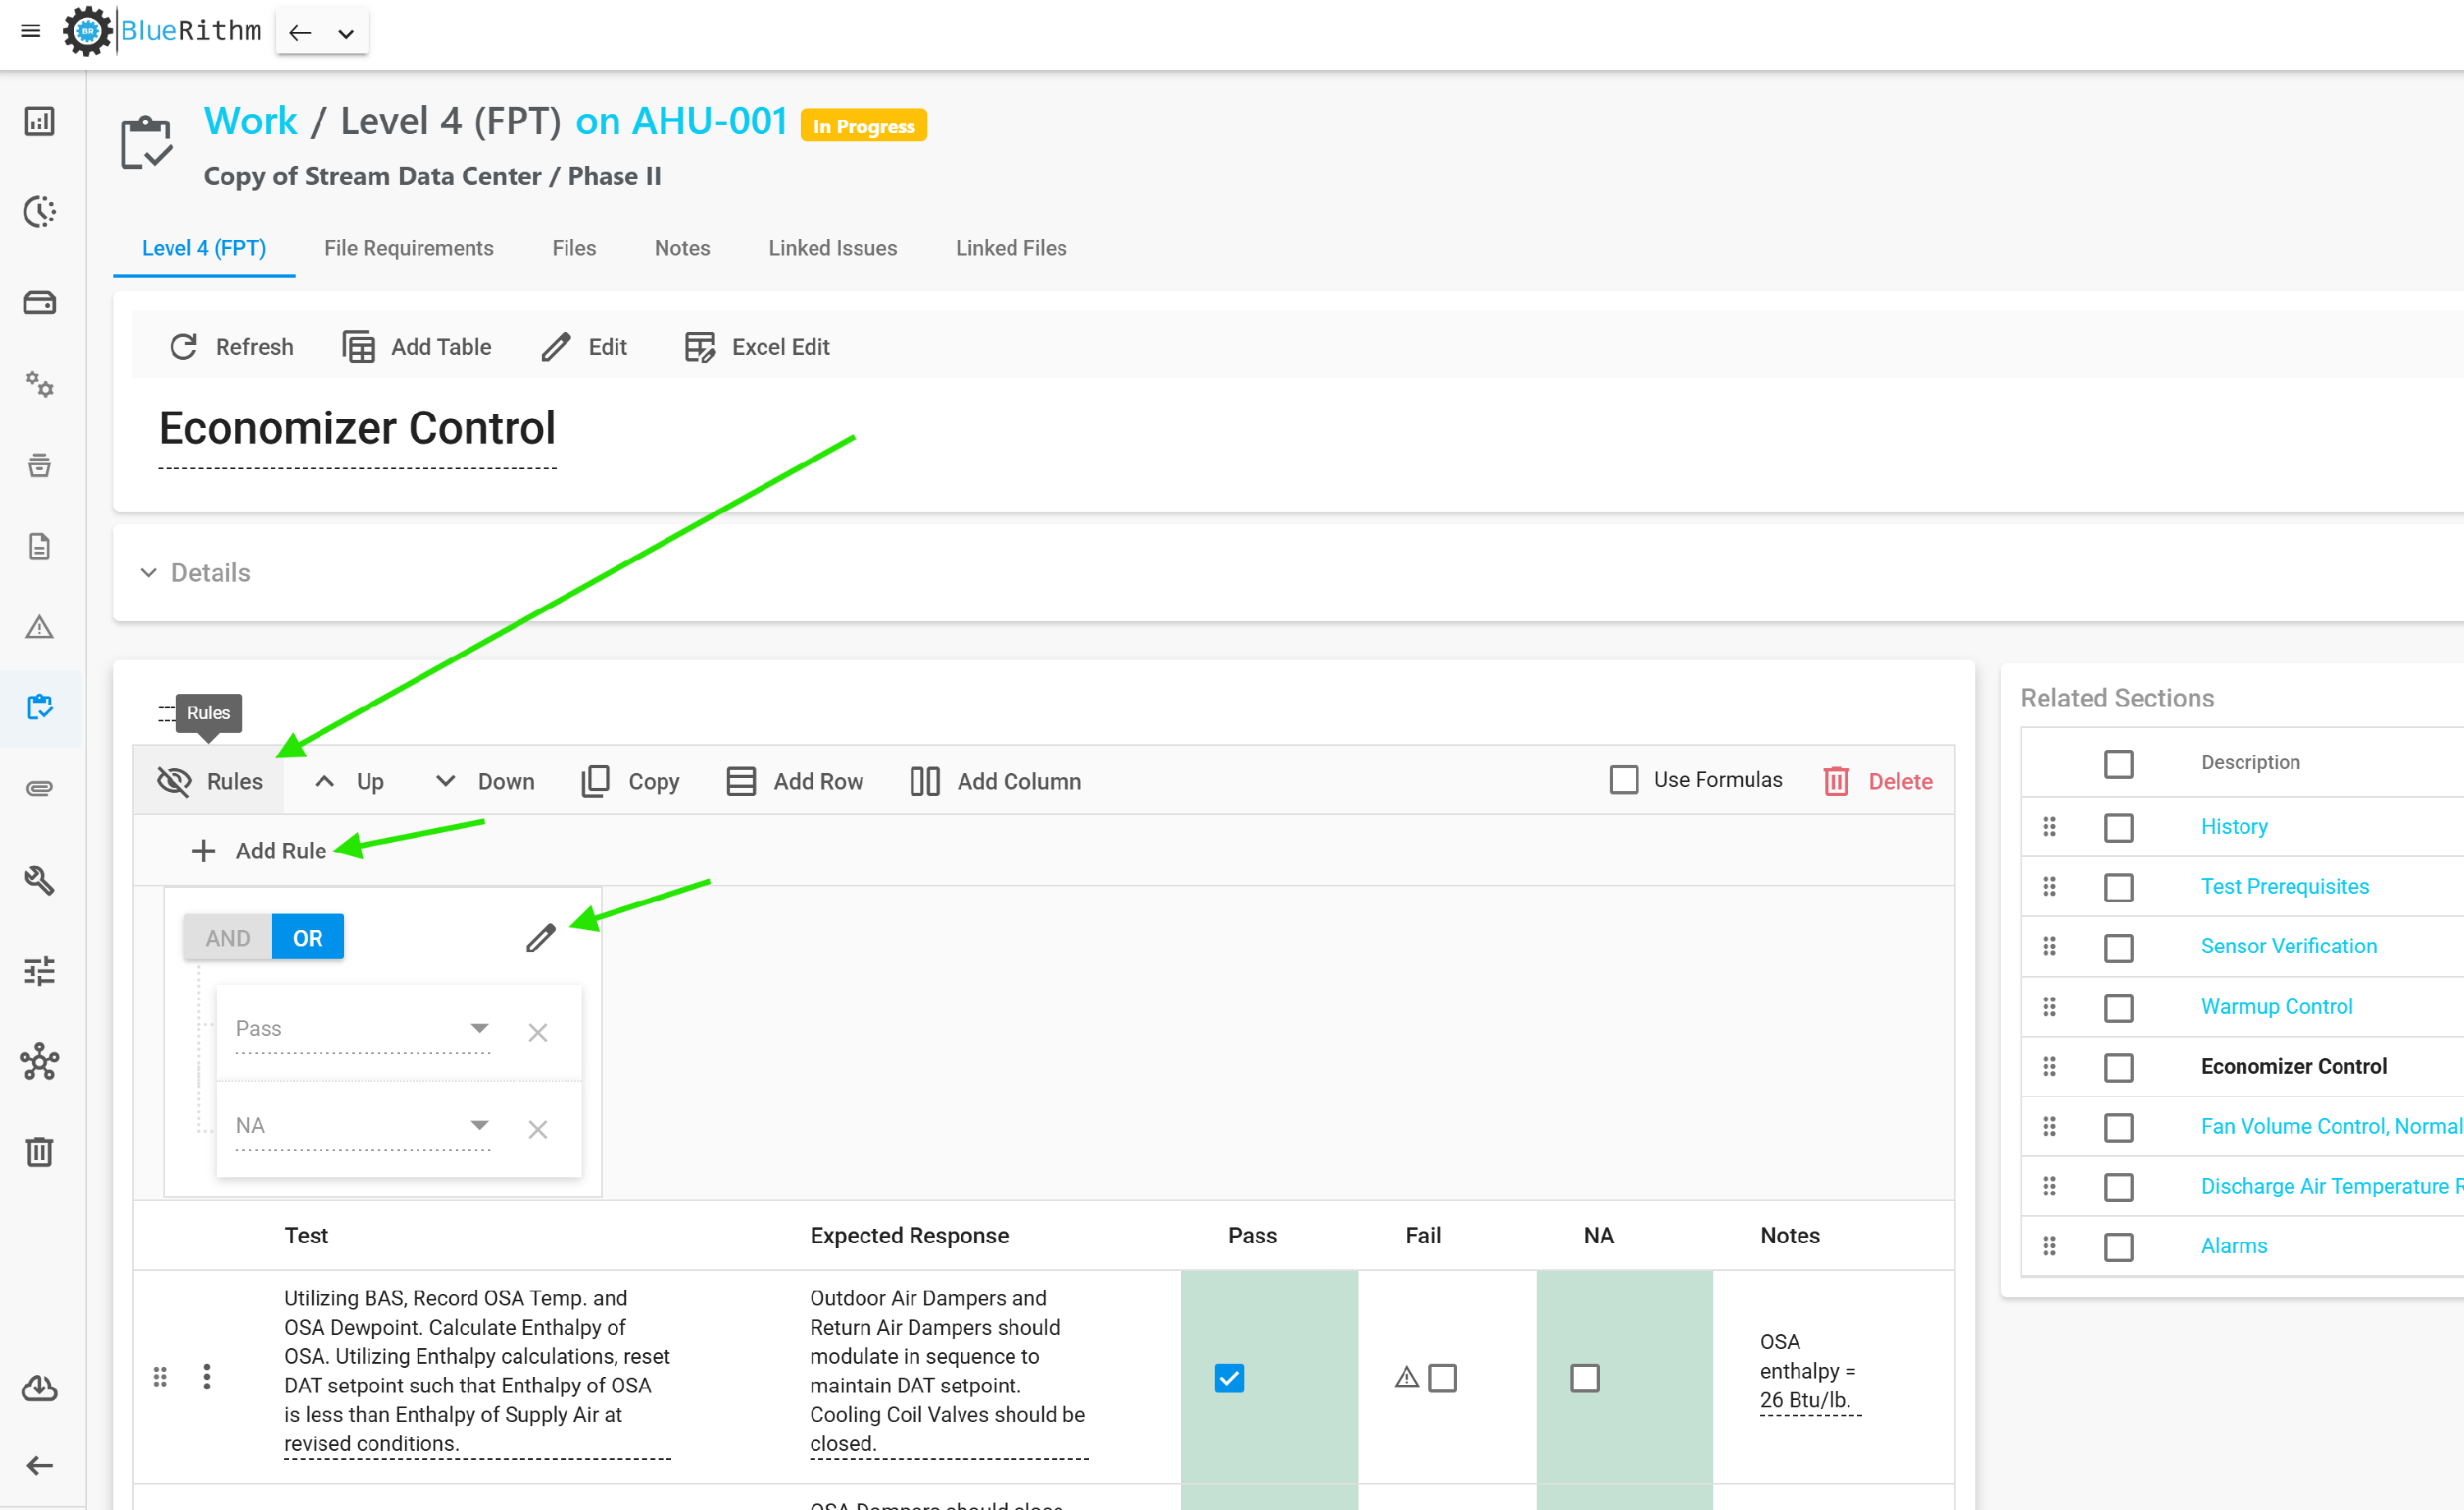The image size is (2464, 1510).
Task: Click the pencil edit icon beside AND/OR
Action: tap(540, 938)
